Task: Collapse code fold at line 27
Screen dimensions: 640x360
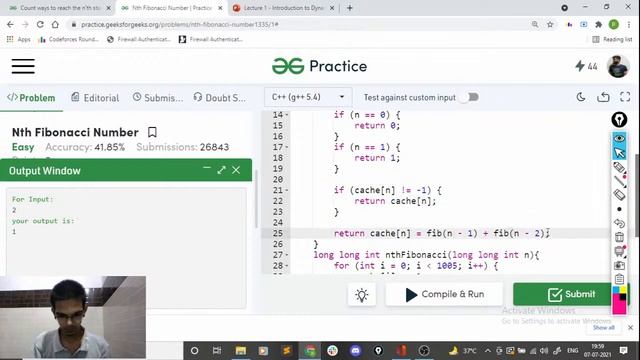Action: 287,255
